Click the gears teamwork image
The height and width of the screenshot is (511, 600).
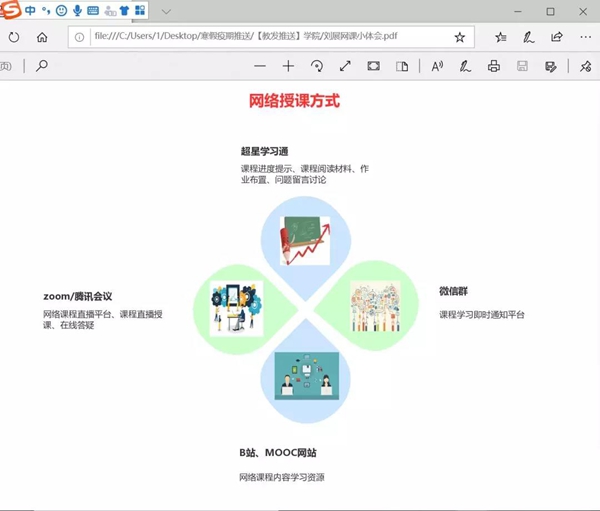click(x=236, y=309)
